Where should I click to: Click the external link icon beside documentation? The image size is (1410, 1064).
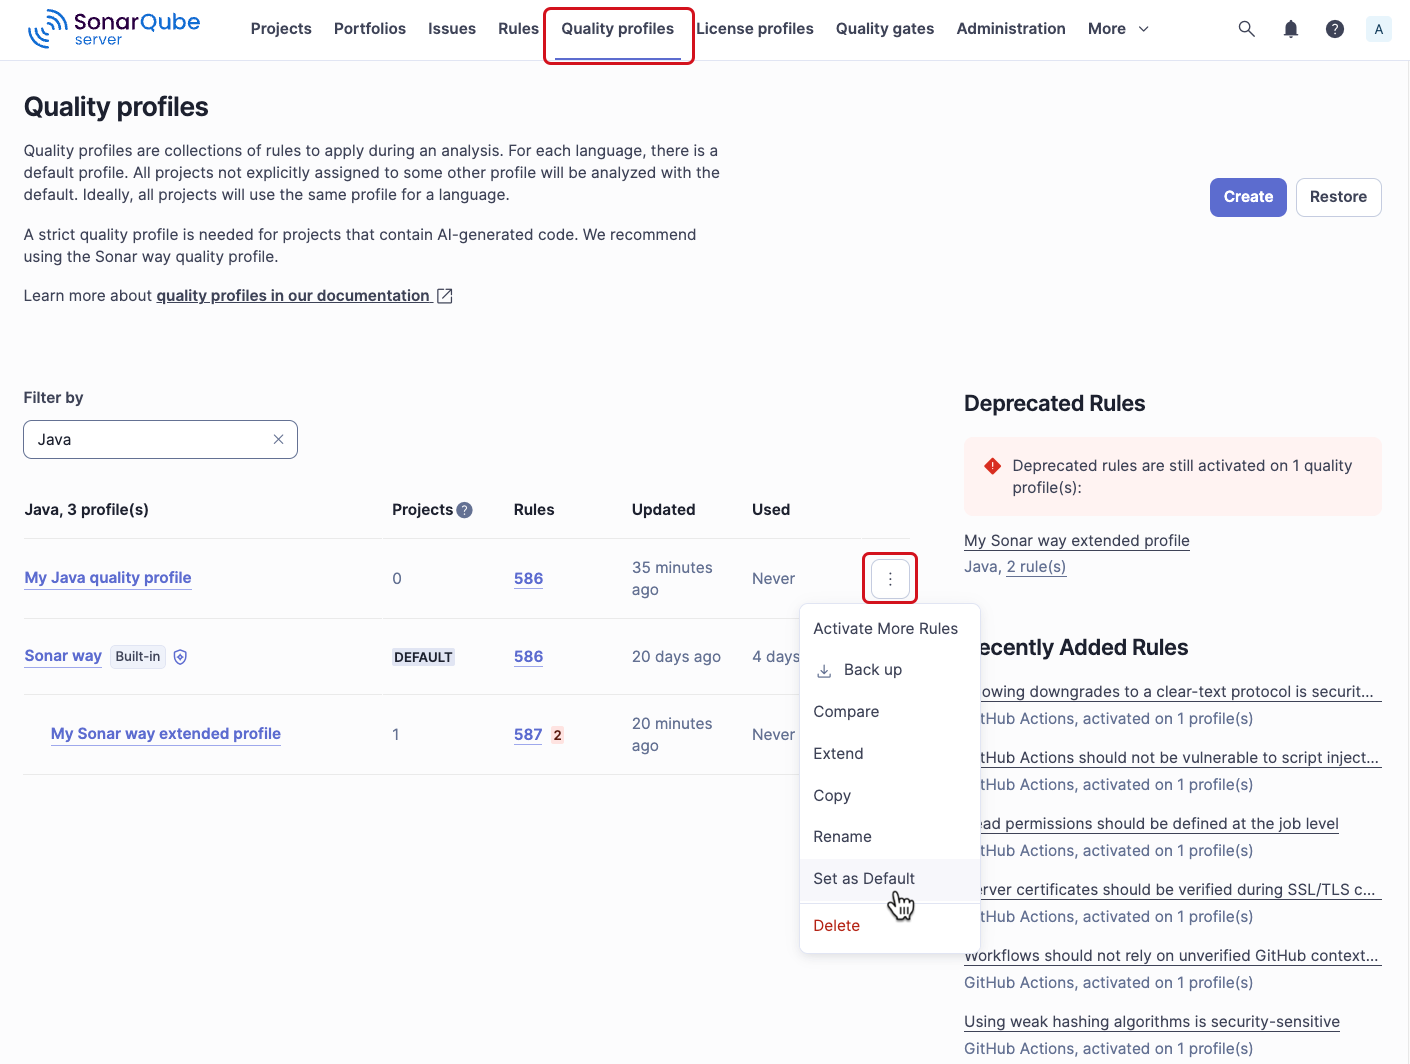[x=445, y=296]
